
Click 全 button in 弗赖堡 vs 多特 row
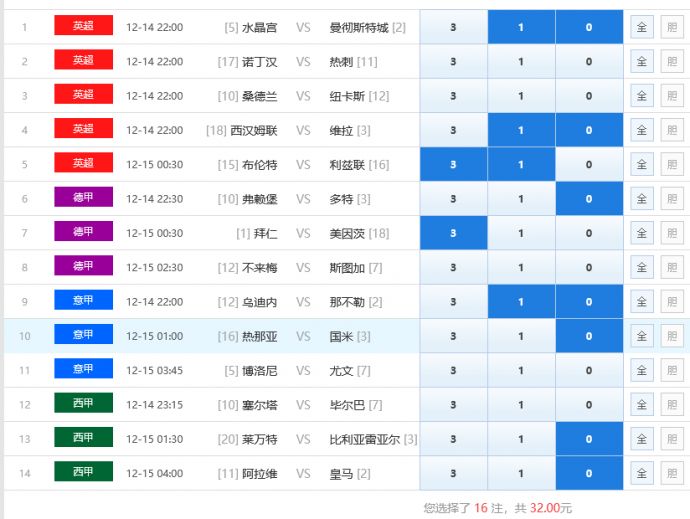pyautogui.click(x=641, y=199)
